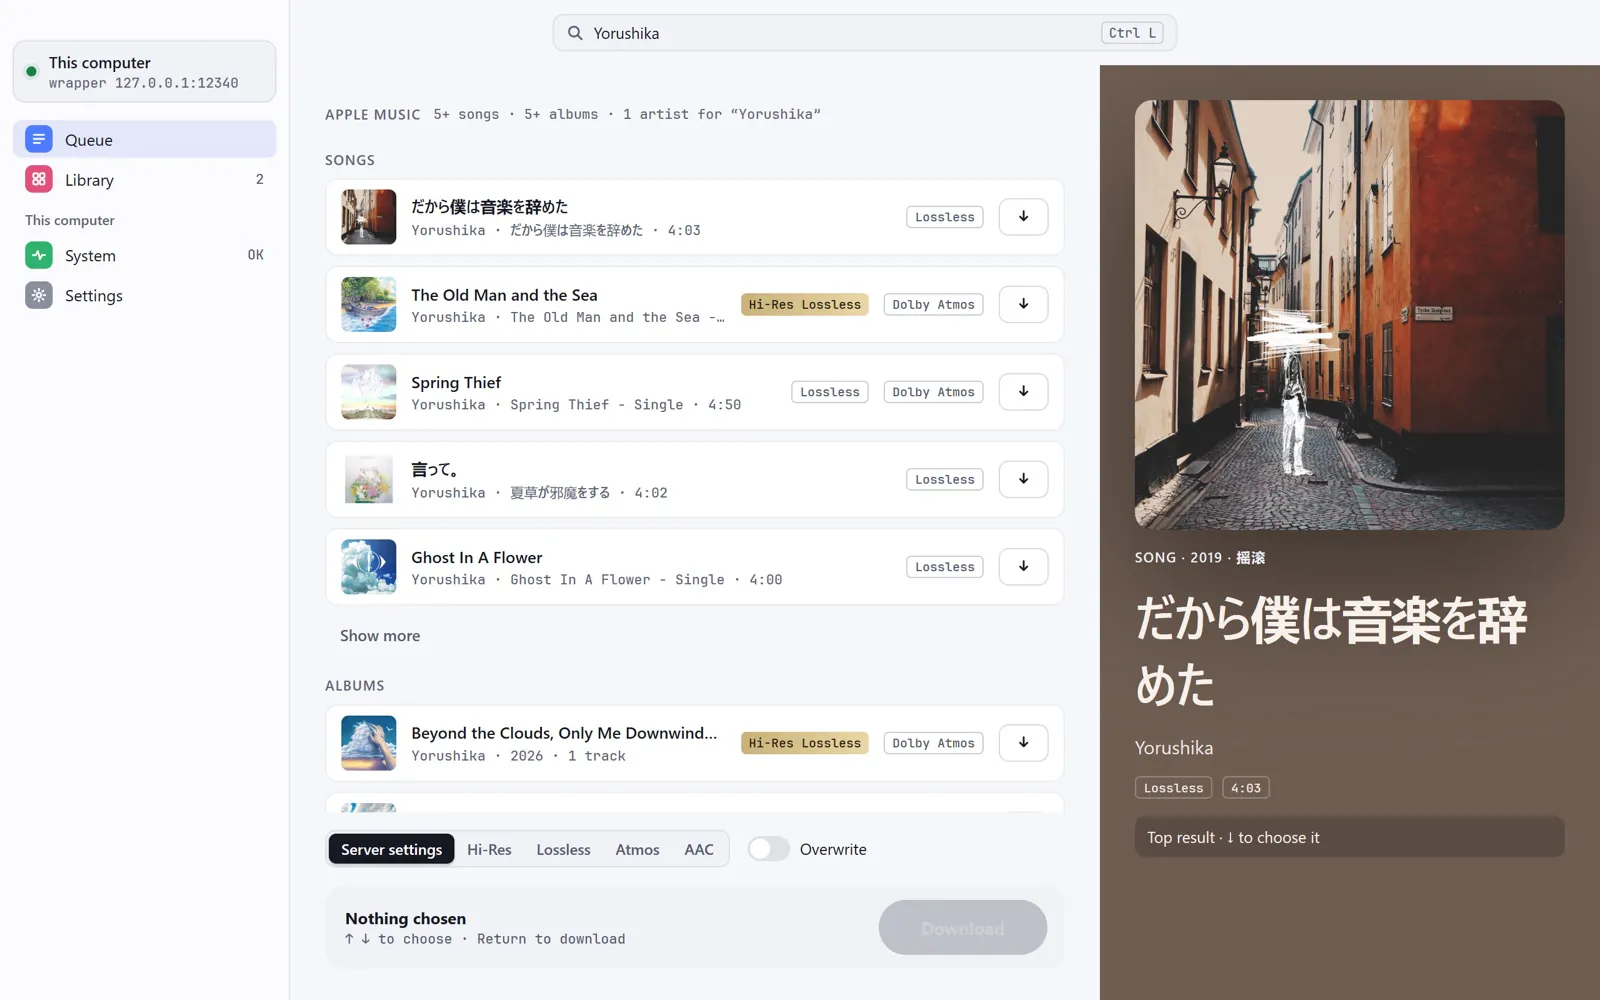Viewport: 1600px width, 1000px height.
Task: Click Lossless badge in the preview panel
Action: pos(1173,788)
